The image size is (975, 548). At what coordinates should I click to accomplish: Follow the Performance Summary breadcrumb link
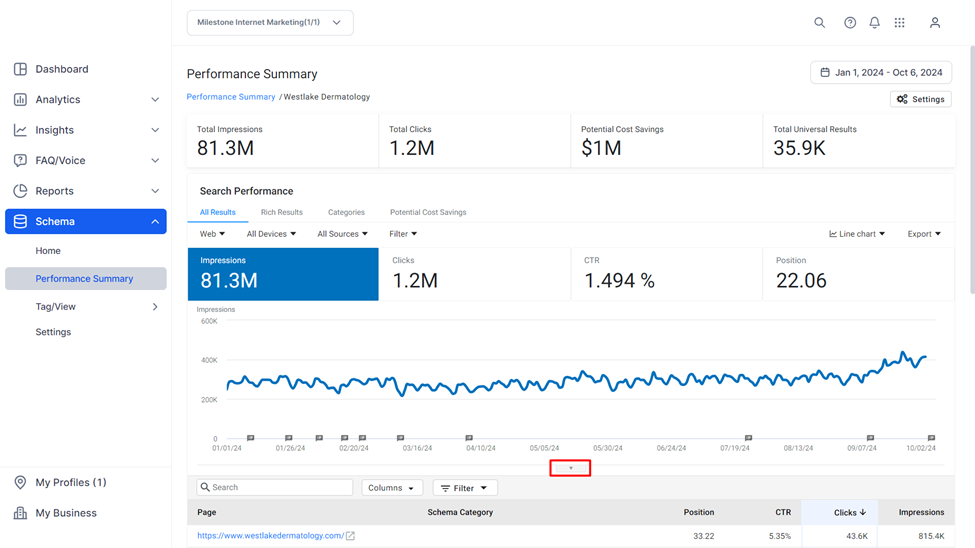(x=231, y=97)
